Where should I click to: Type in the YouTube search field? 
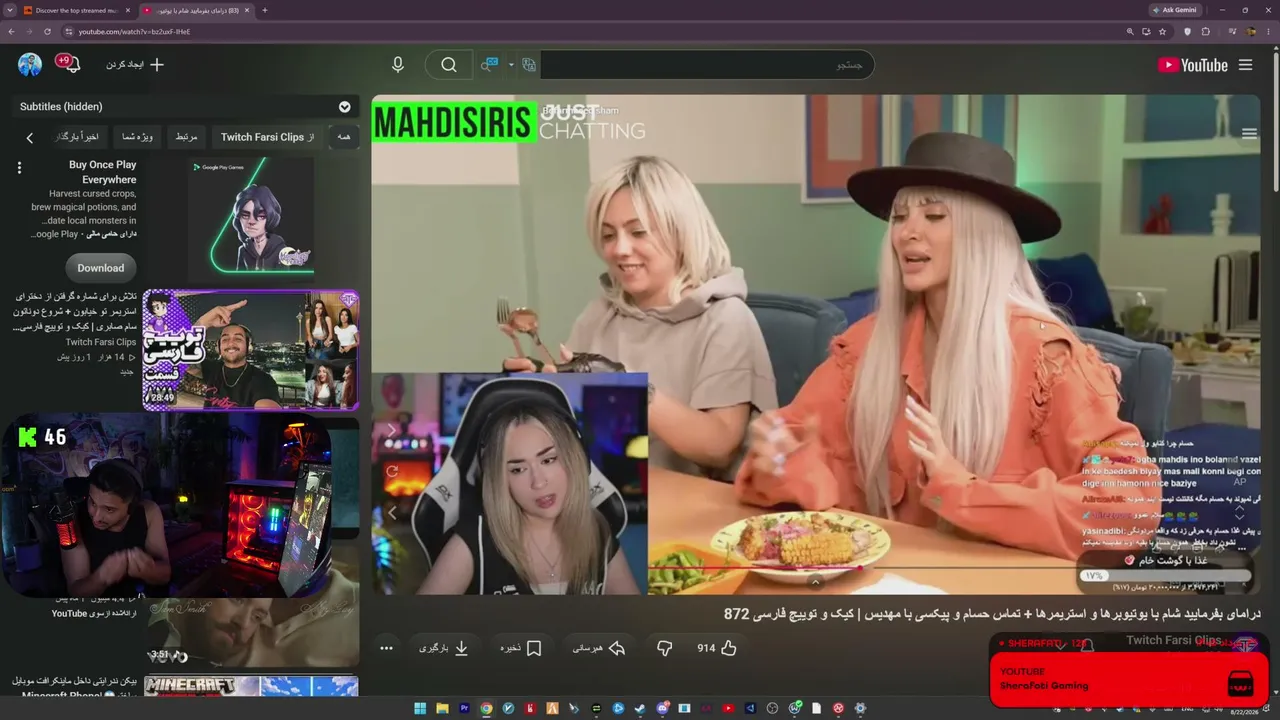click(x=706, y=65)
